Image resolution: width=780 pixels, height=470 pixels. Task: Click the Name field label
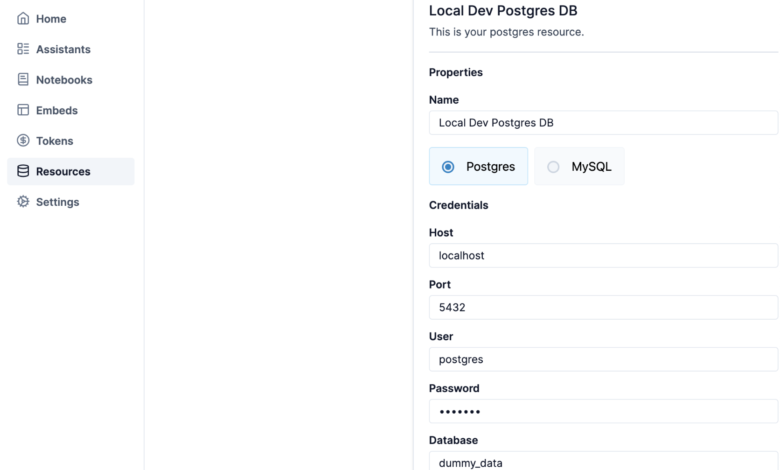click(x=444, y=100)
